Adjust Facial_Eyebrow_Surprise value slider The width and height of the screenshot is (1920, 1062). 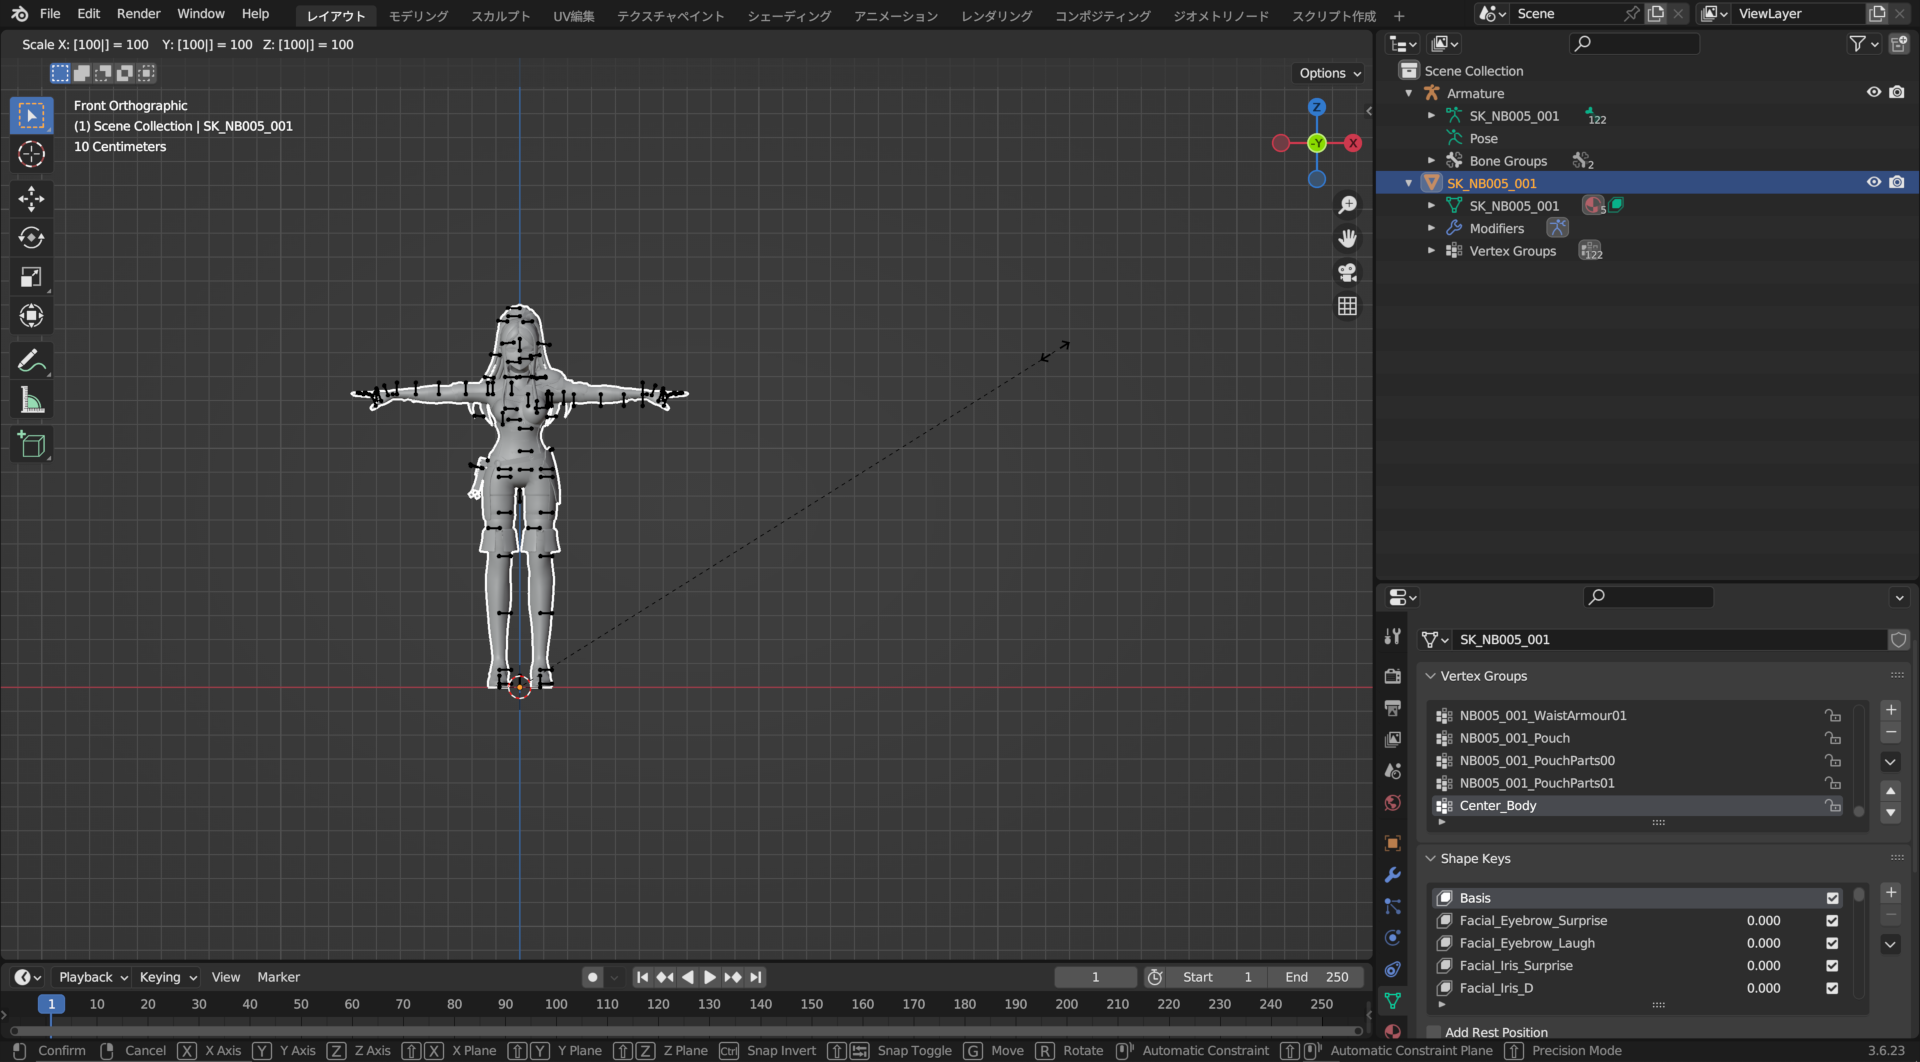[x=1763, y=922]
